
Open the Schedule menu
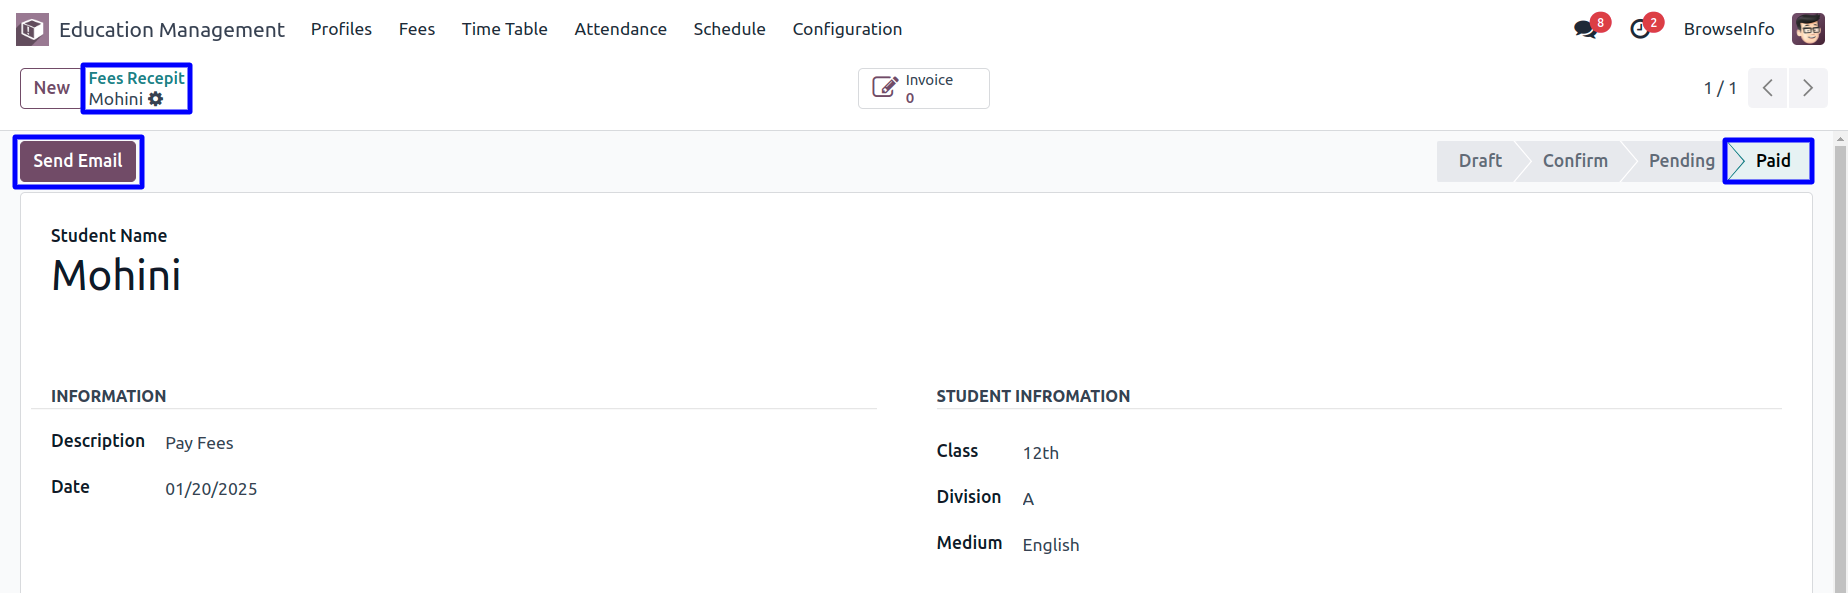729,29
